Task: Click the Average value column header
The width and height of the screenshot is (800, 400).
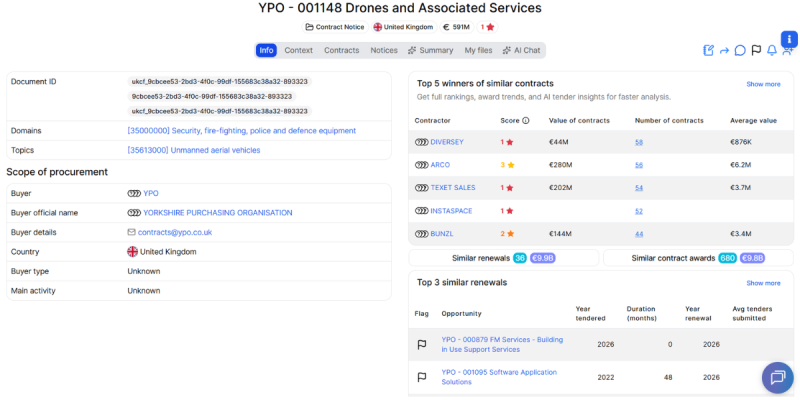Action: (x=753, y=121)
